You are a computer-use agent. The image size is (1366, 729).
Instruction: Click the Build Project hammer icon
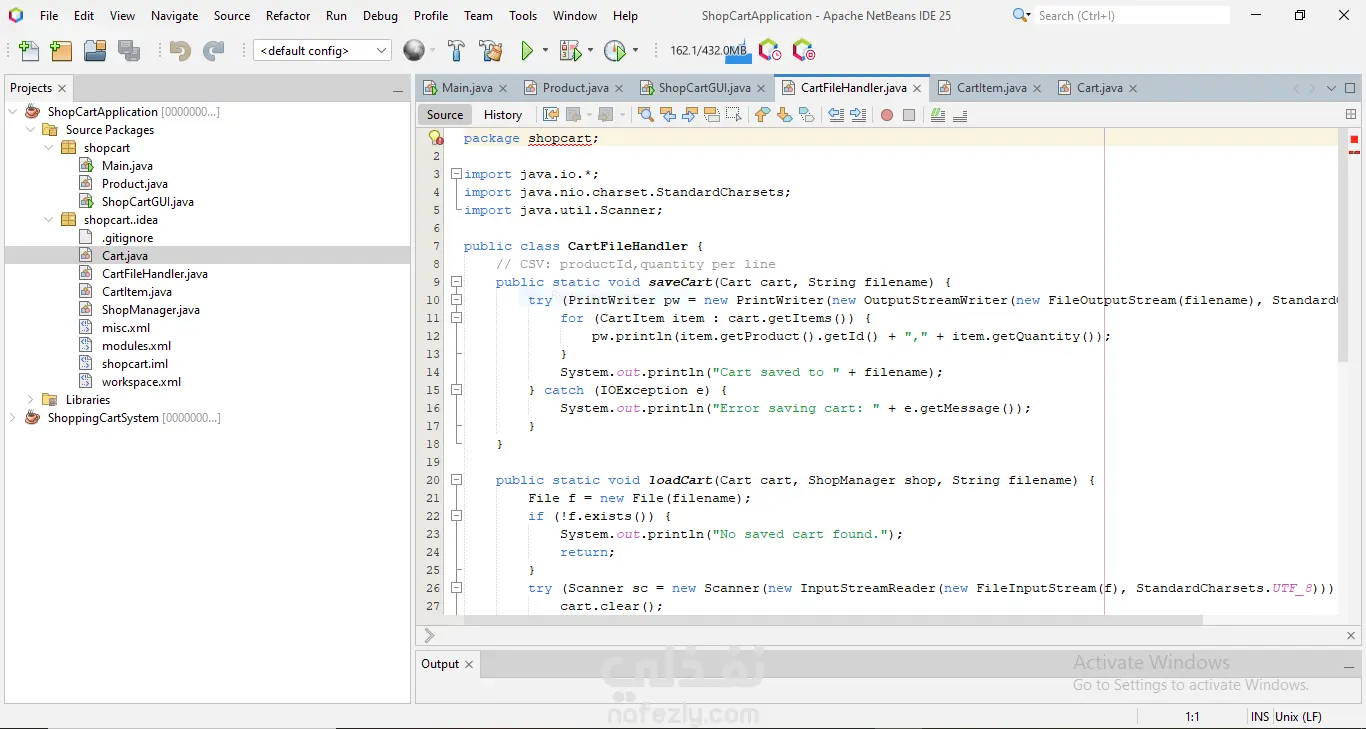tap(456, 51)
